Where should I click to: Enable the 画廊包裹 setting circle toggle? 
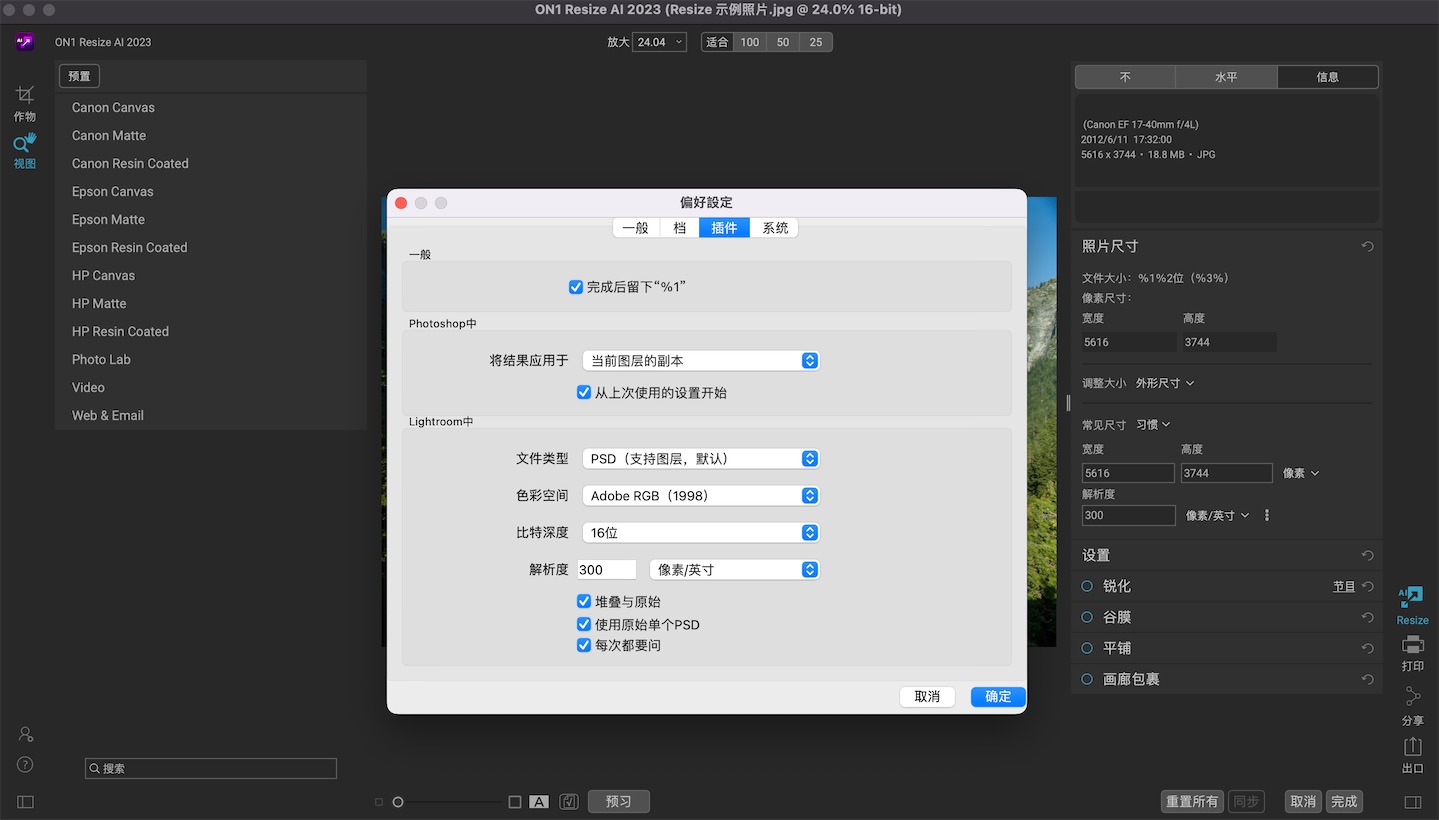(x=1087, y=679)
